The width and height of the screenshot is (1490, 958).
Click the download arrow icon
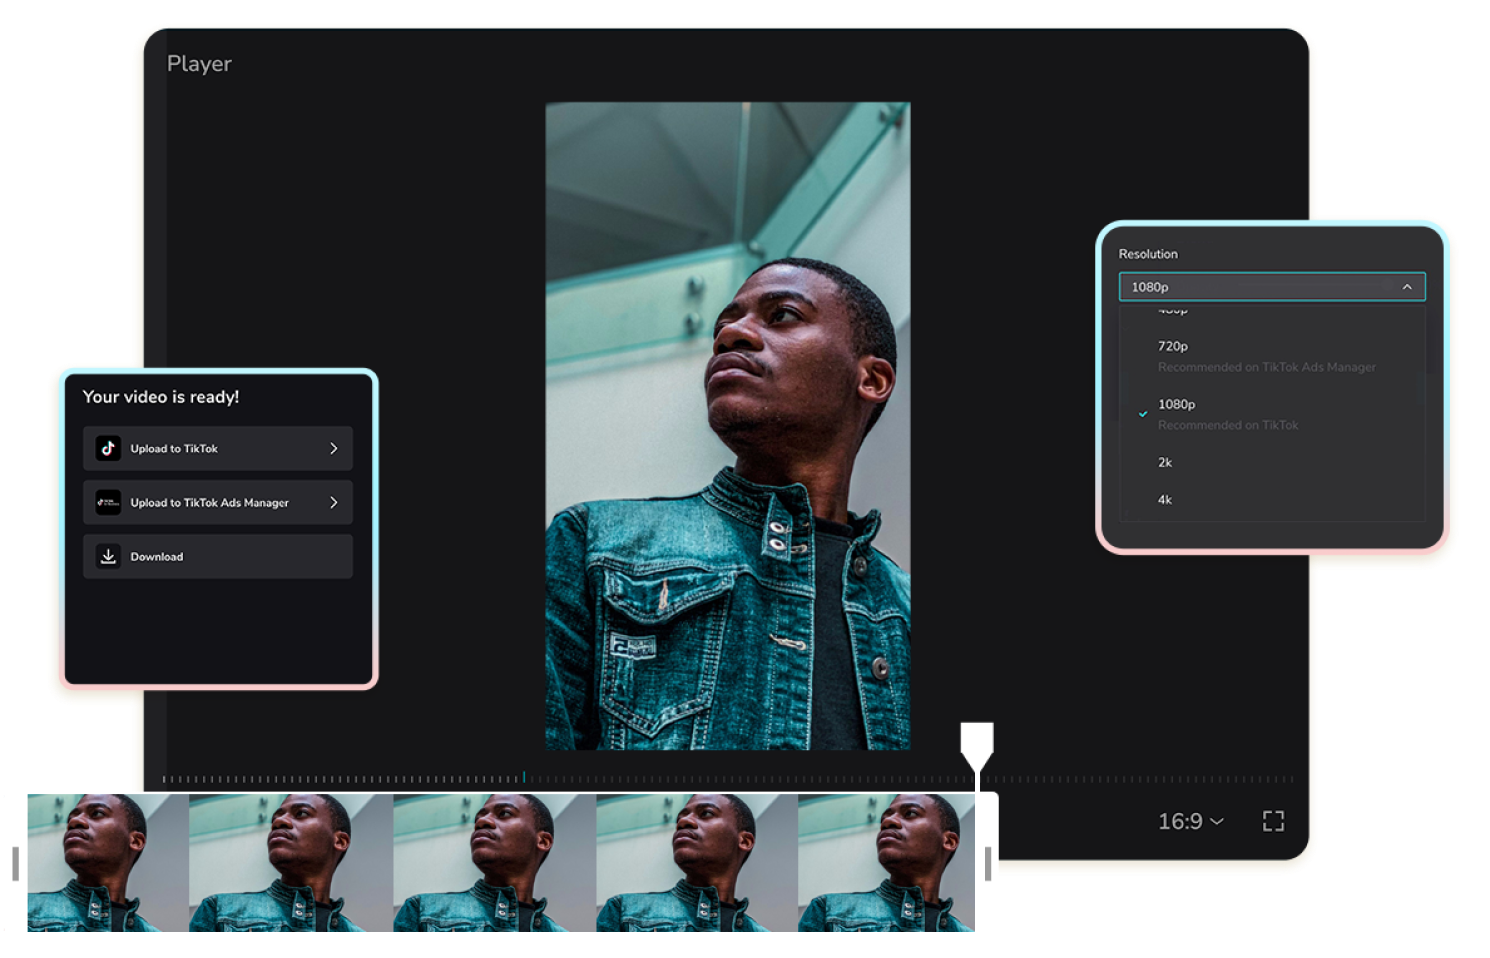click(107, 555)
